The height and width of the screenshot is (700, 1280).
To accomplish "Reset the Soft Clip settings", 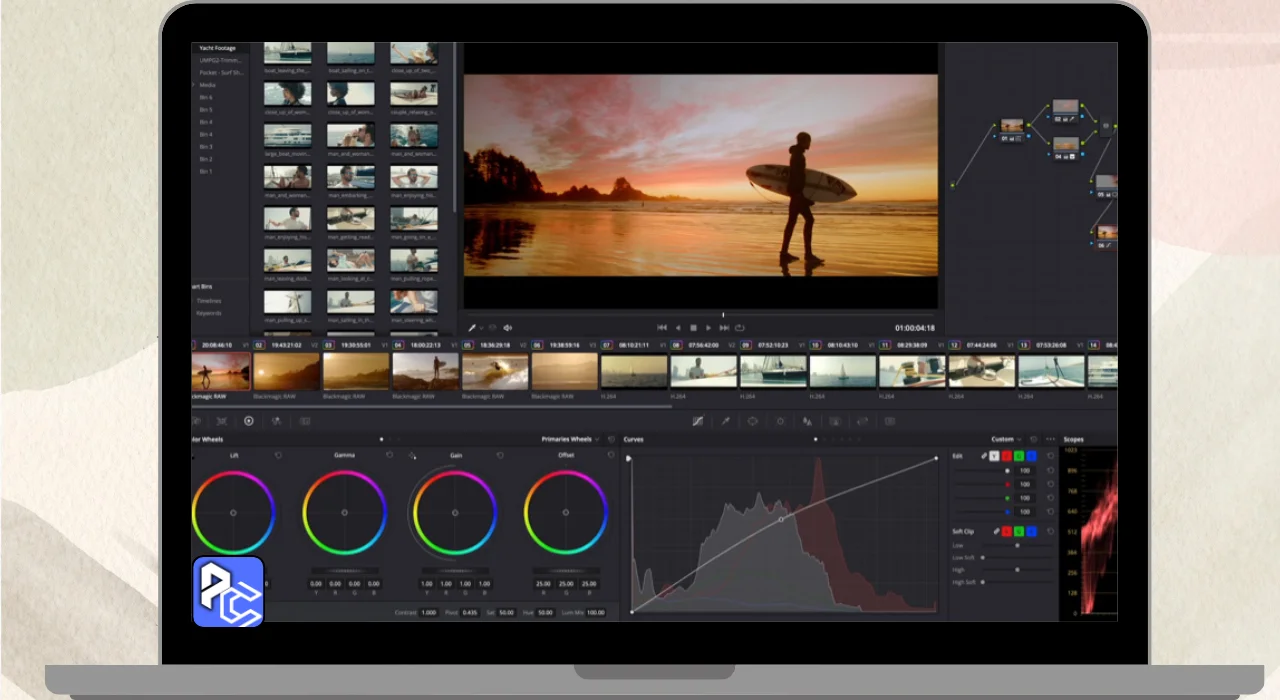I will [x=1050, y=531].
